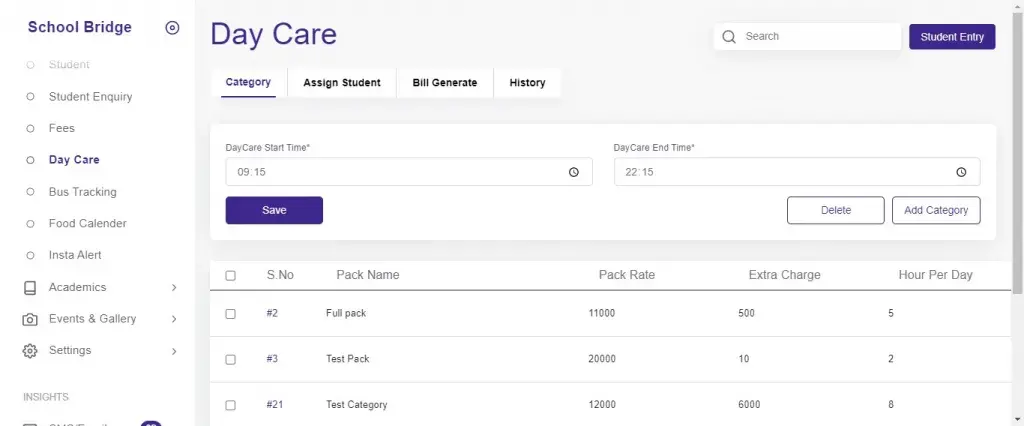This screenshot has height=426, width=1024.
Task: Click the S.No column header
Action: (280, 275)
